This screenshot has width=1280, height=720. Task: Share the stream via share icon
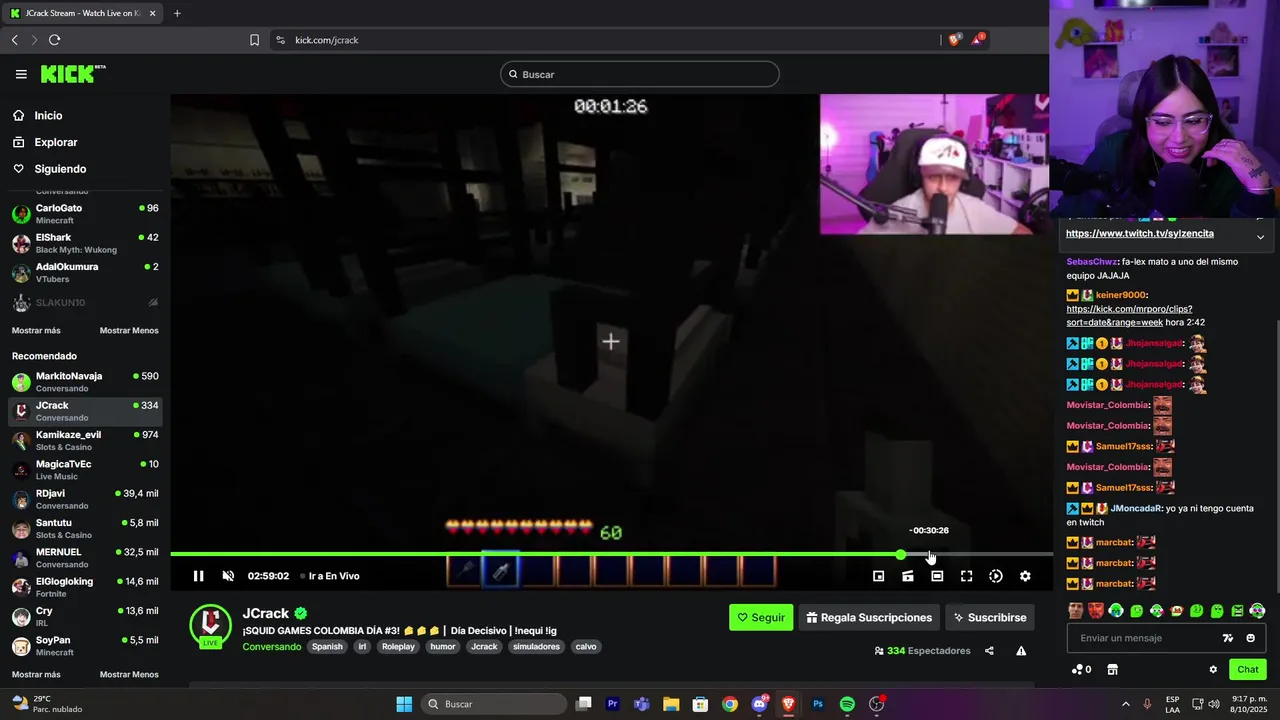click(x=989, y=651)
